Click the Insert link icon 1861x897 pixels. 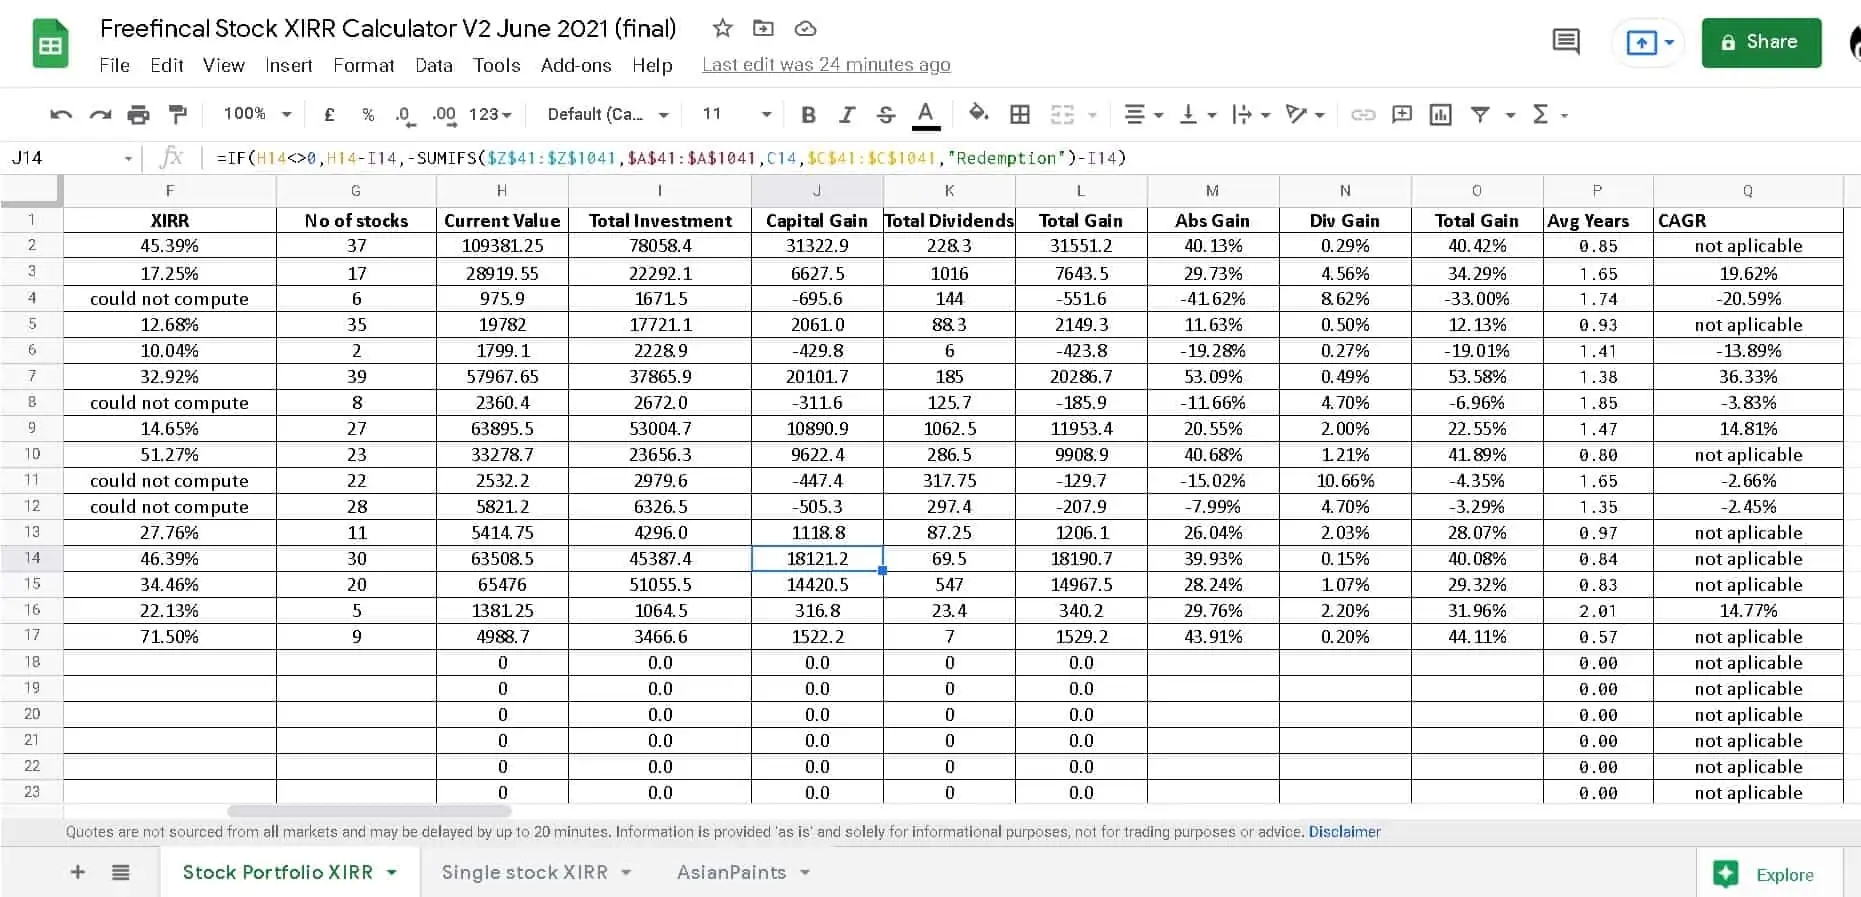click(x=1363, y=115)
